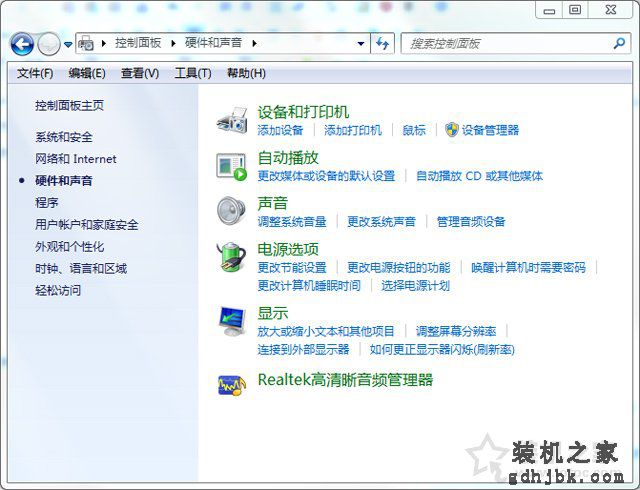Click the AutoPlay icon
640x490 pixels.
click(232, 166)
